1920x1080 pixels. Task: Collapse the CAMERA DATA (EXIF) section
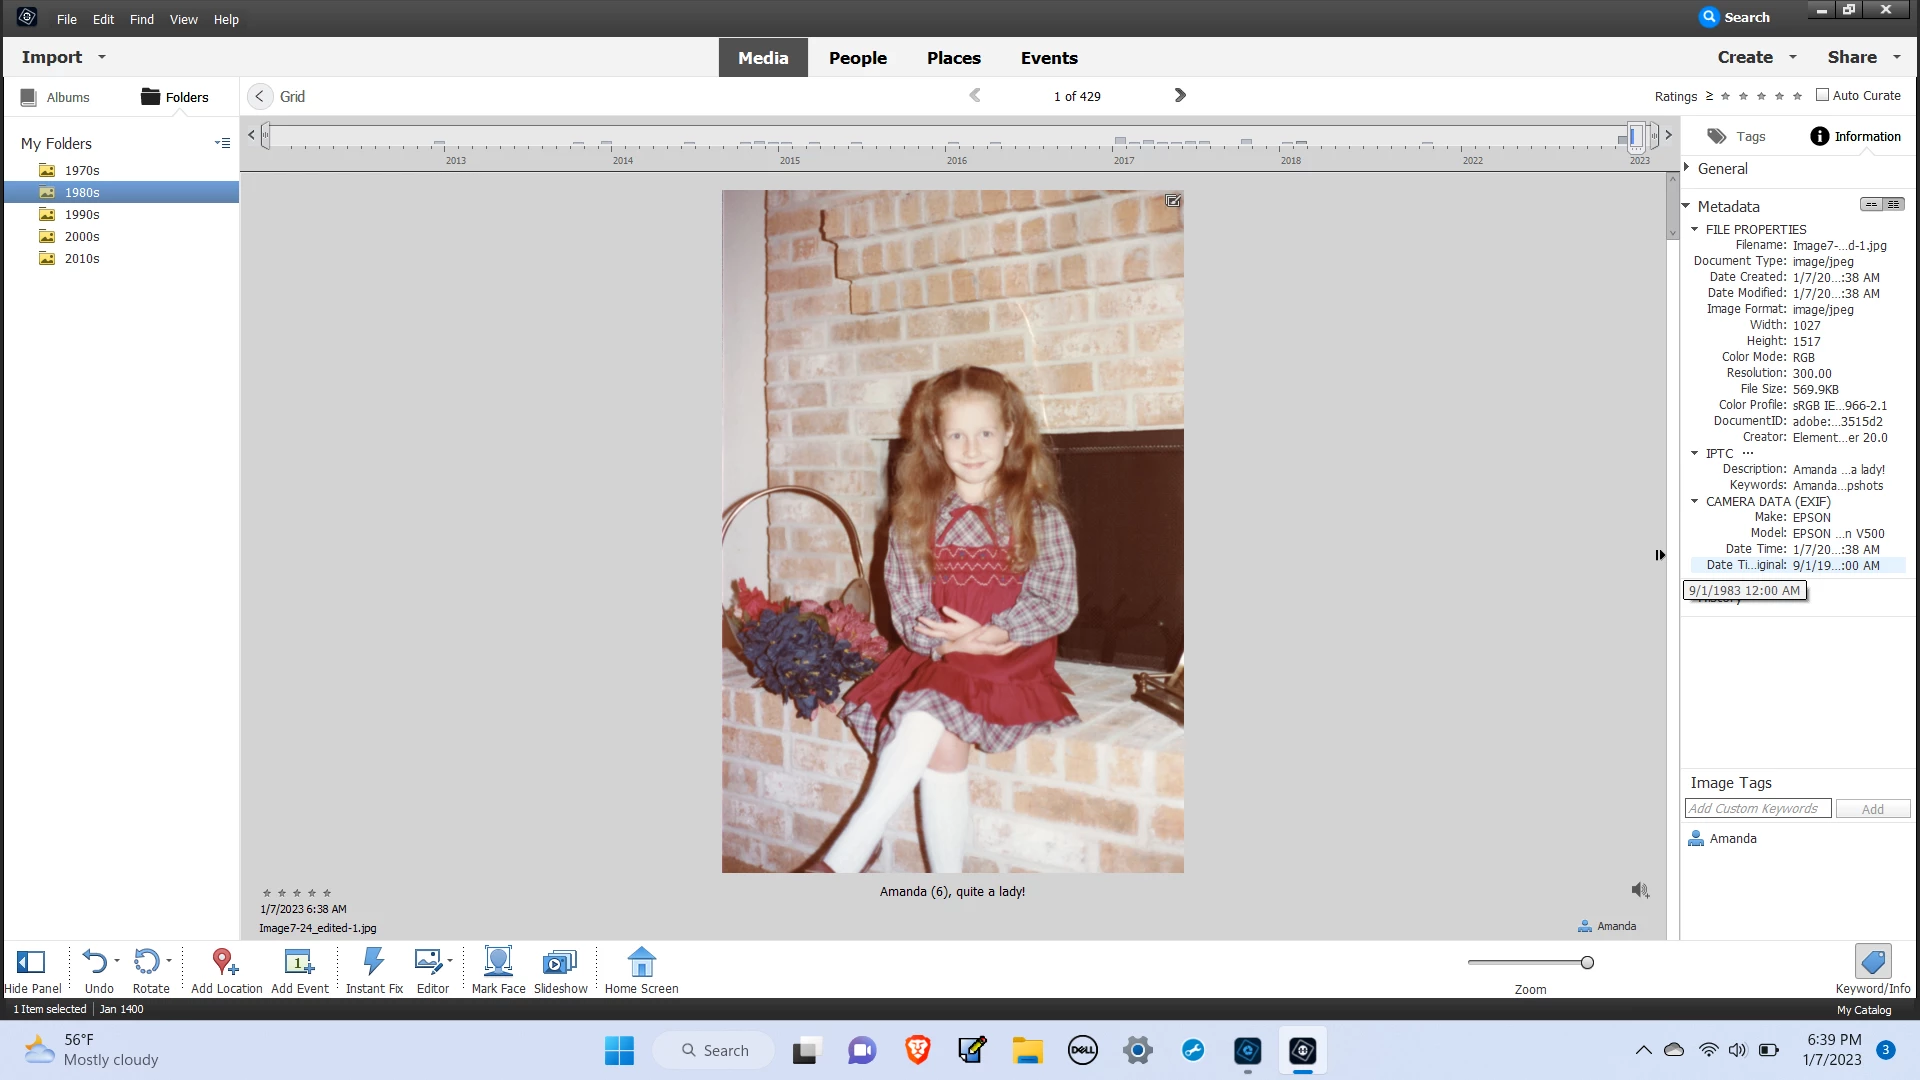pos(1695,501)
